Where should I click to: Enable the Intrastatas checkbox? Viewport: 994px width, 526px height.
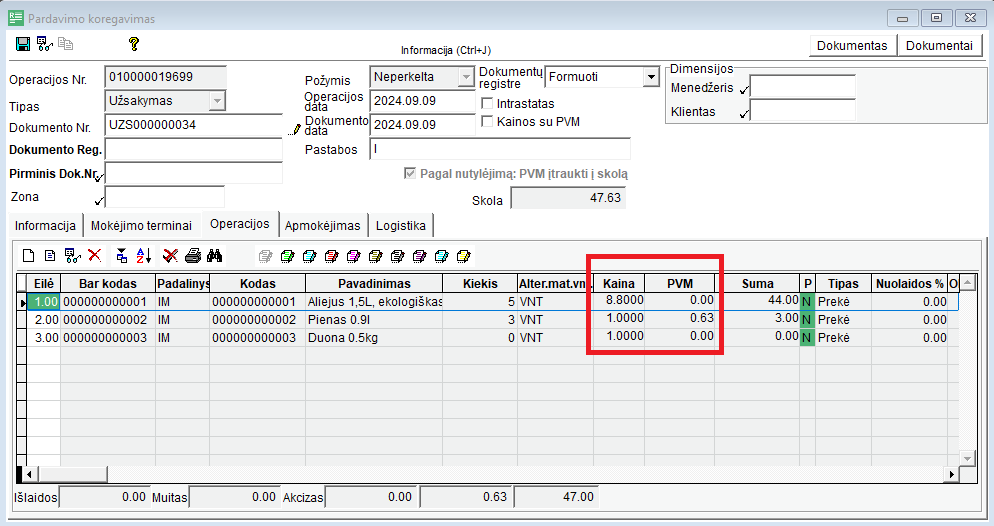[x=487, y=103]
